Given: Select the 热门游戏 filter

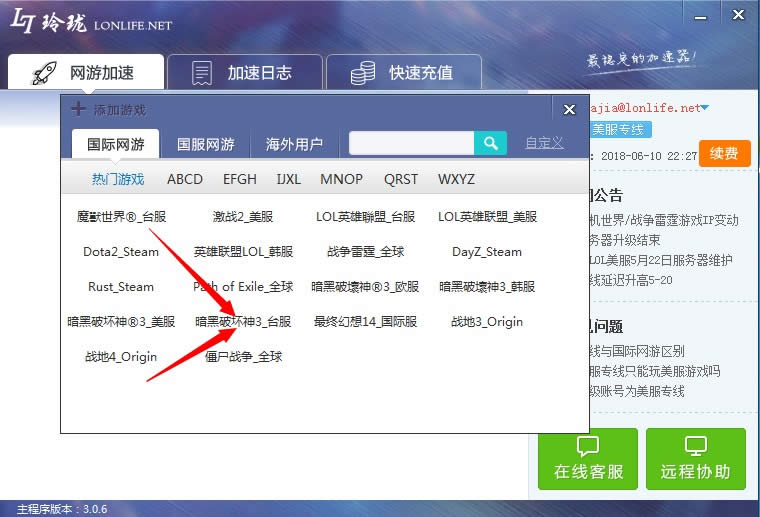Looking at the screenshot, I should [118, 179].
